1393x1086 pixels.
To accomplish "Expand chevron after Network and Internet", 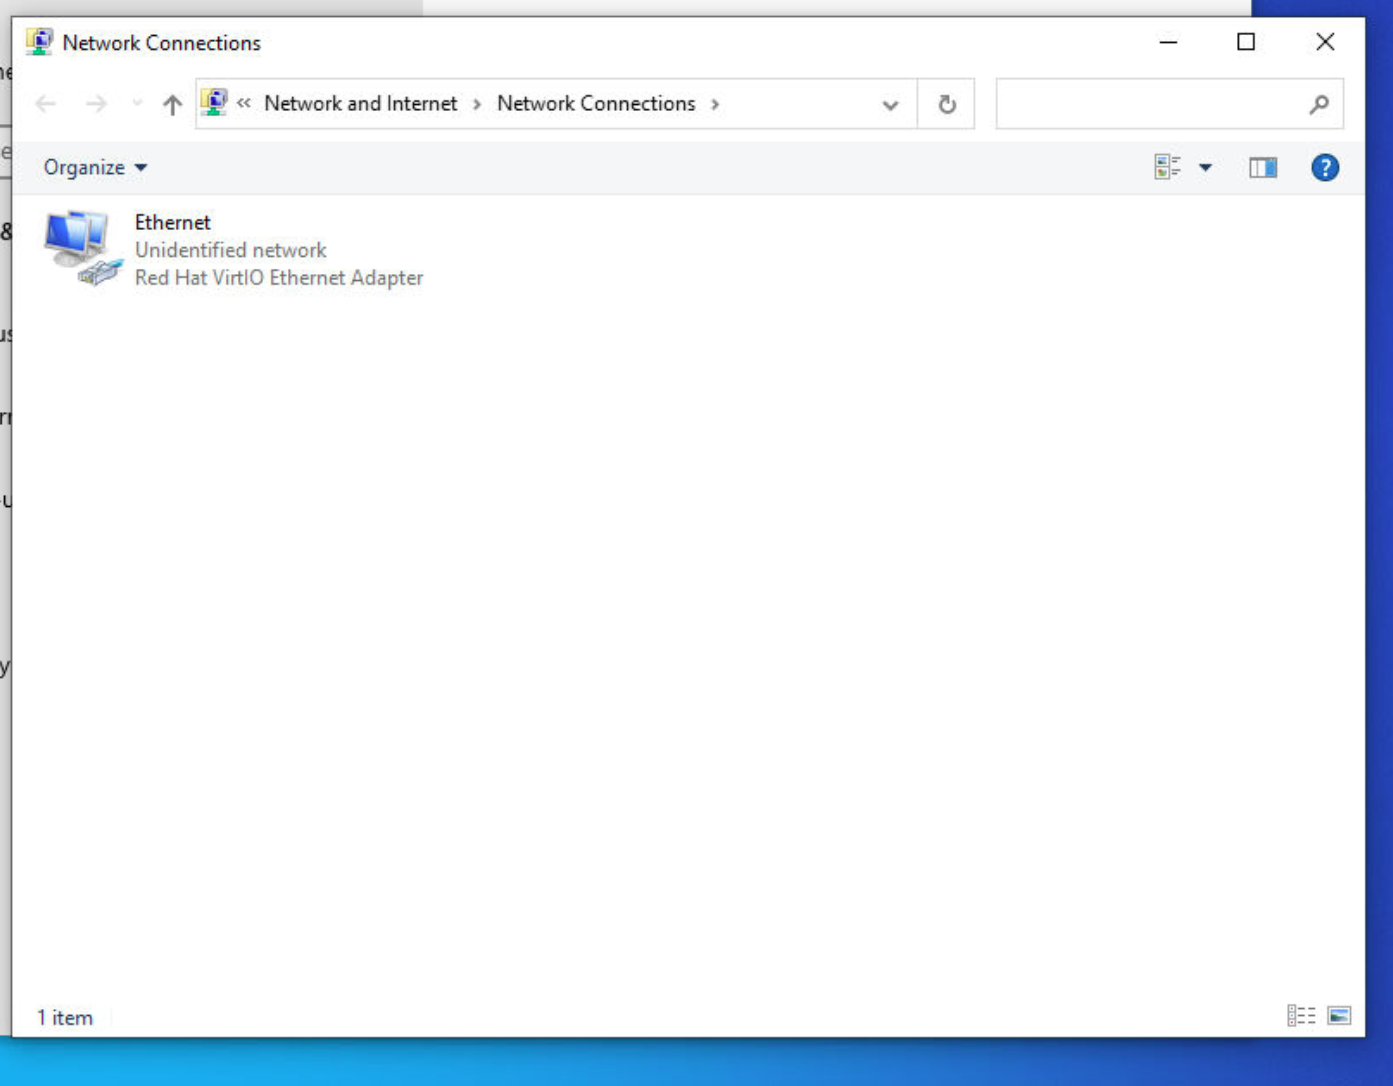I will 477,104.
